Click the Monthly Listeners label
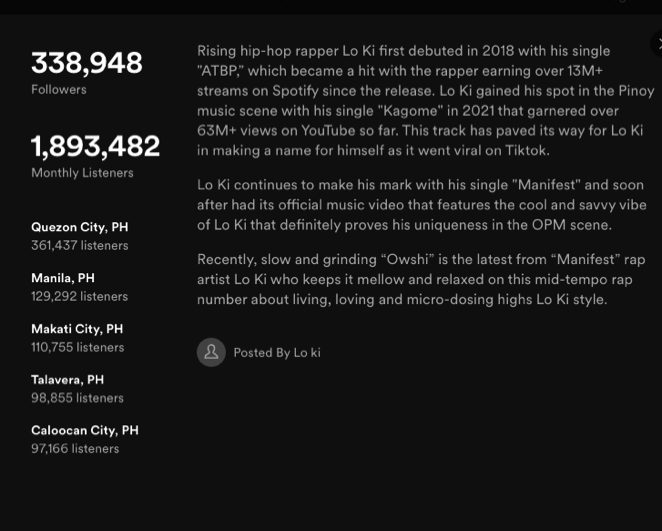Viewport: 662px width, 531px height. click(x=82, y=173)
